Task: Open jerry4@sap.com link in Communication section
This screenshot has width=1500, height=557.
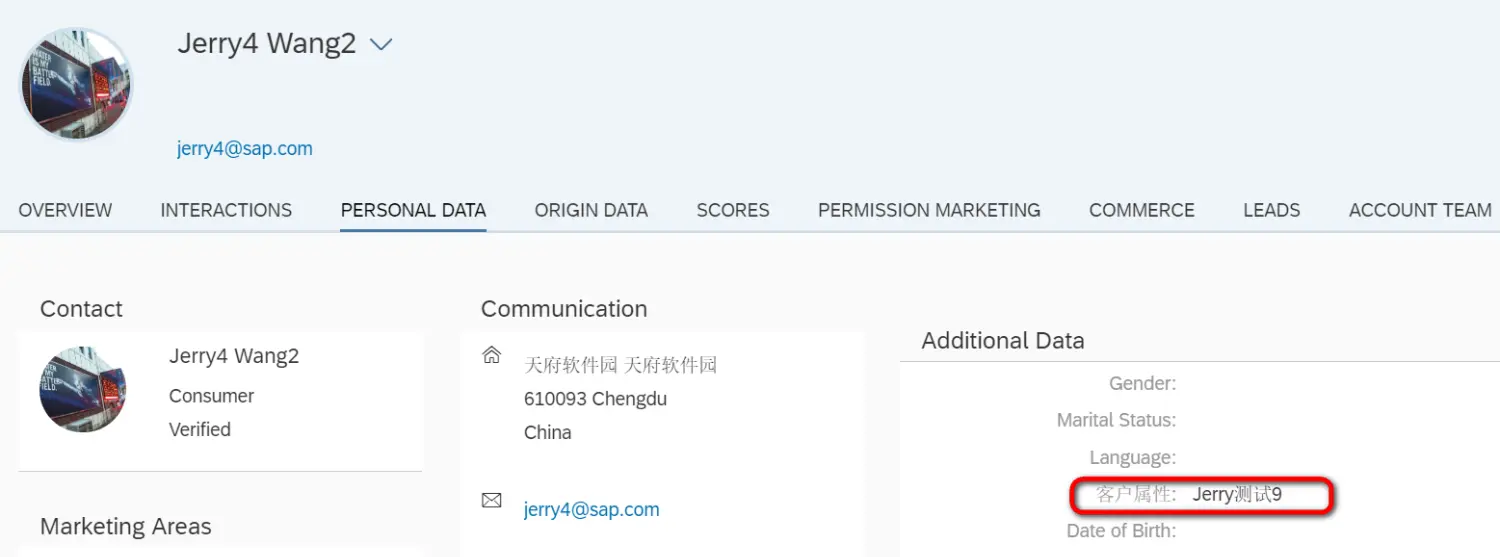Action: tap(591, 510)
